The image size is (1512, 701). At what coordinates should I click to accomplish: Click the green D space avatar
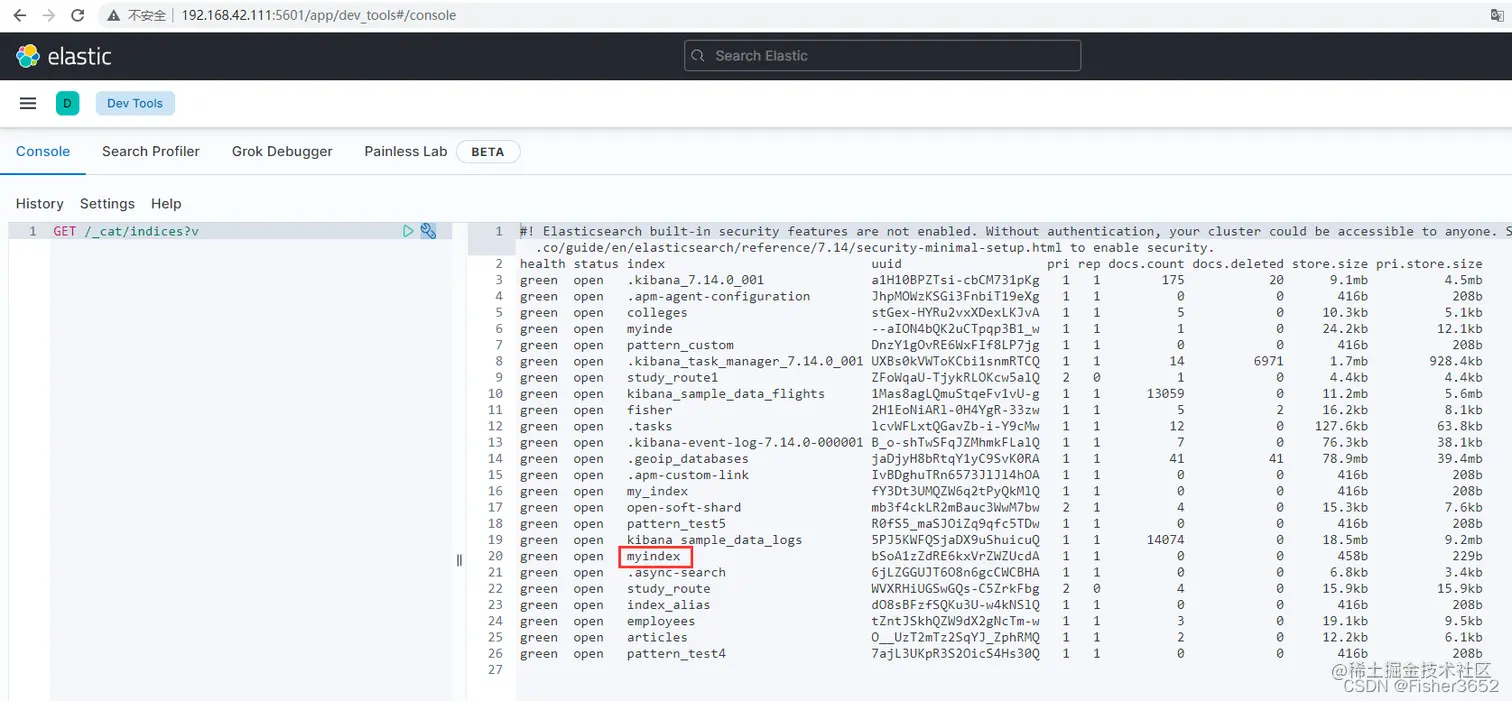pos(67,103)
